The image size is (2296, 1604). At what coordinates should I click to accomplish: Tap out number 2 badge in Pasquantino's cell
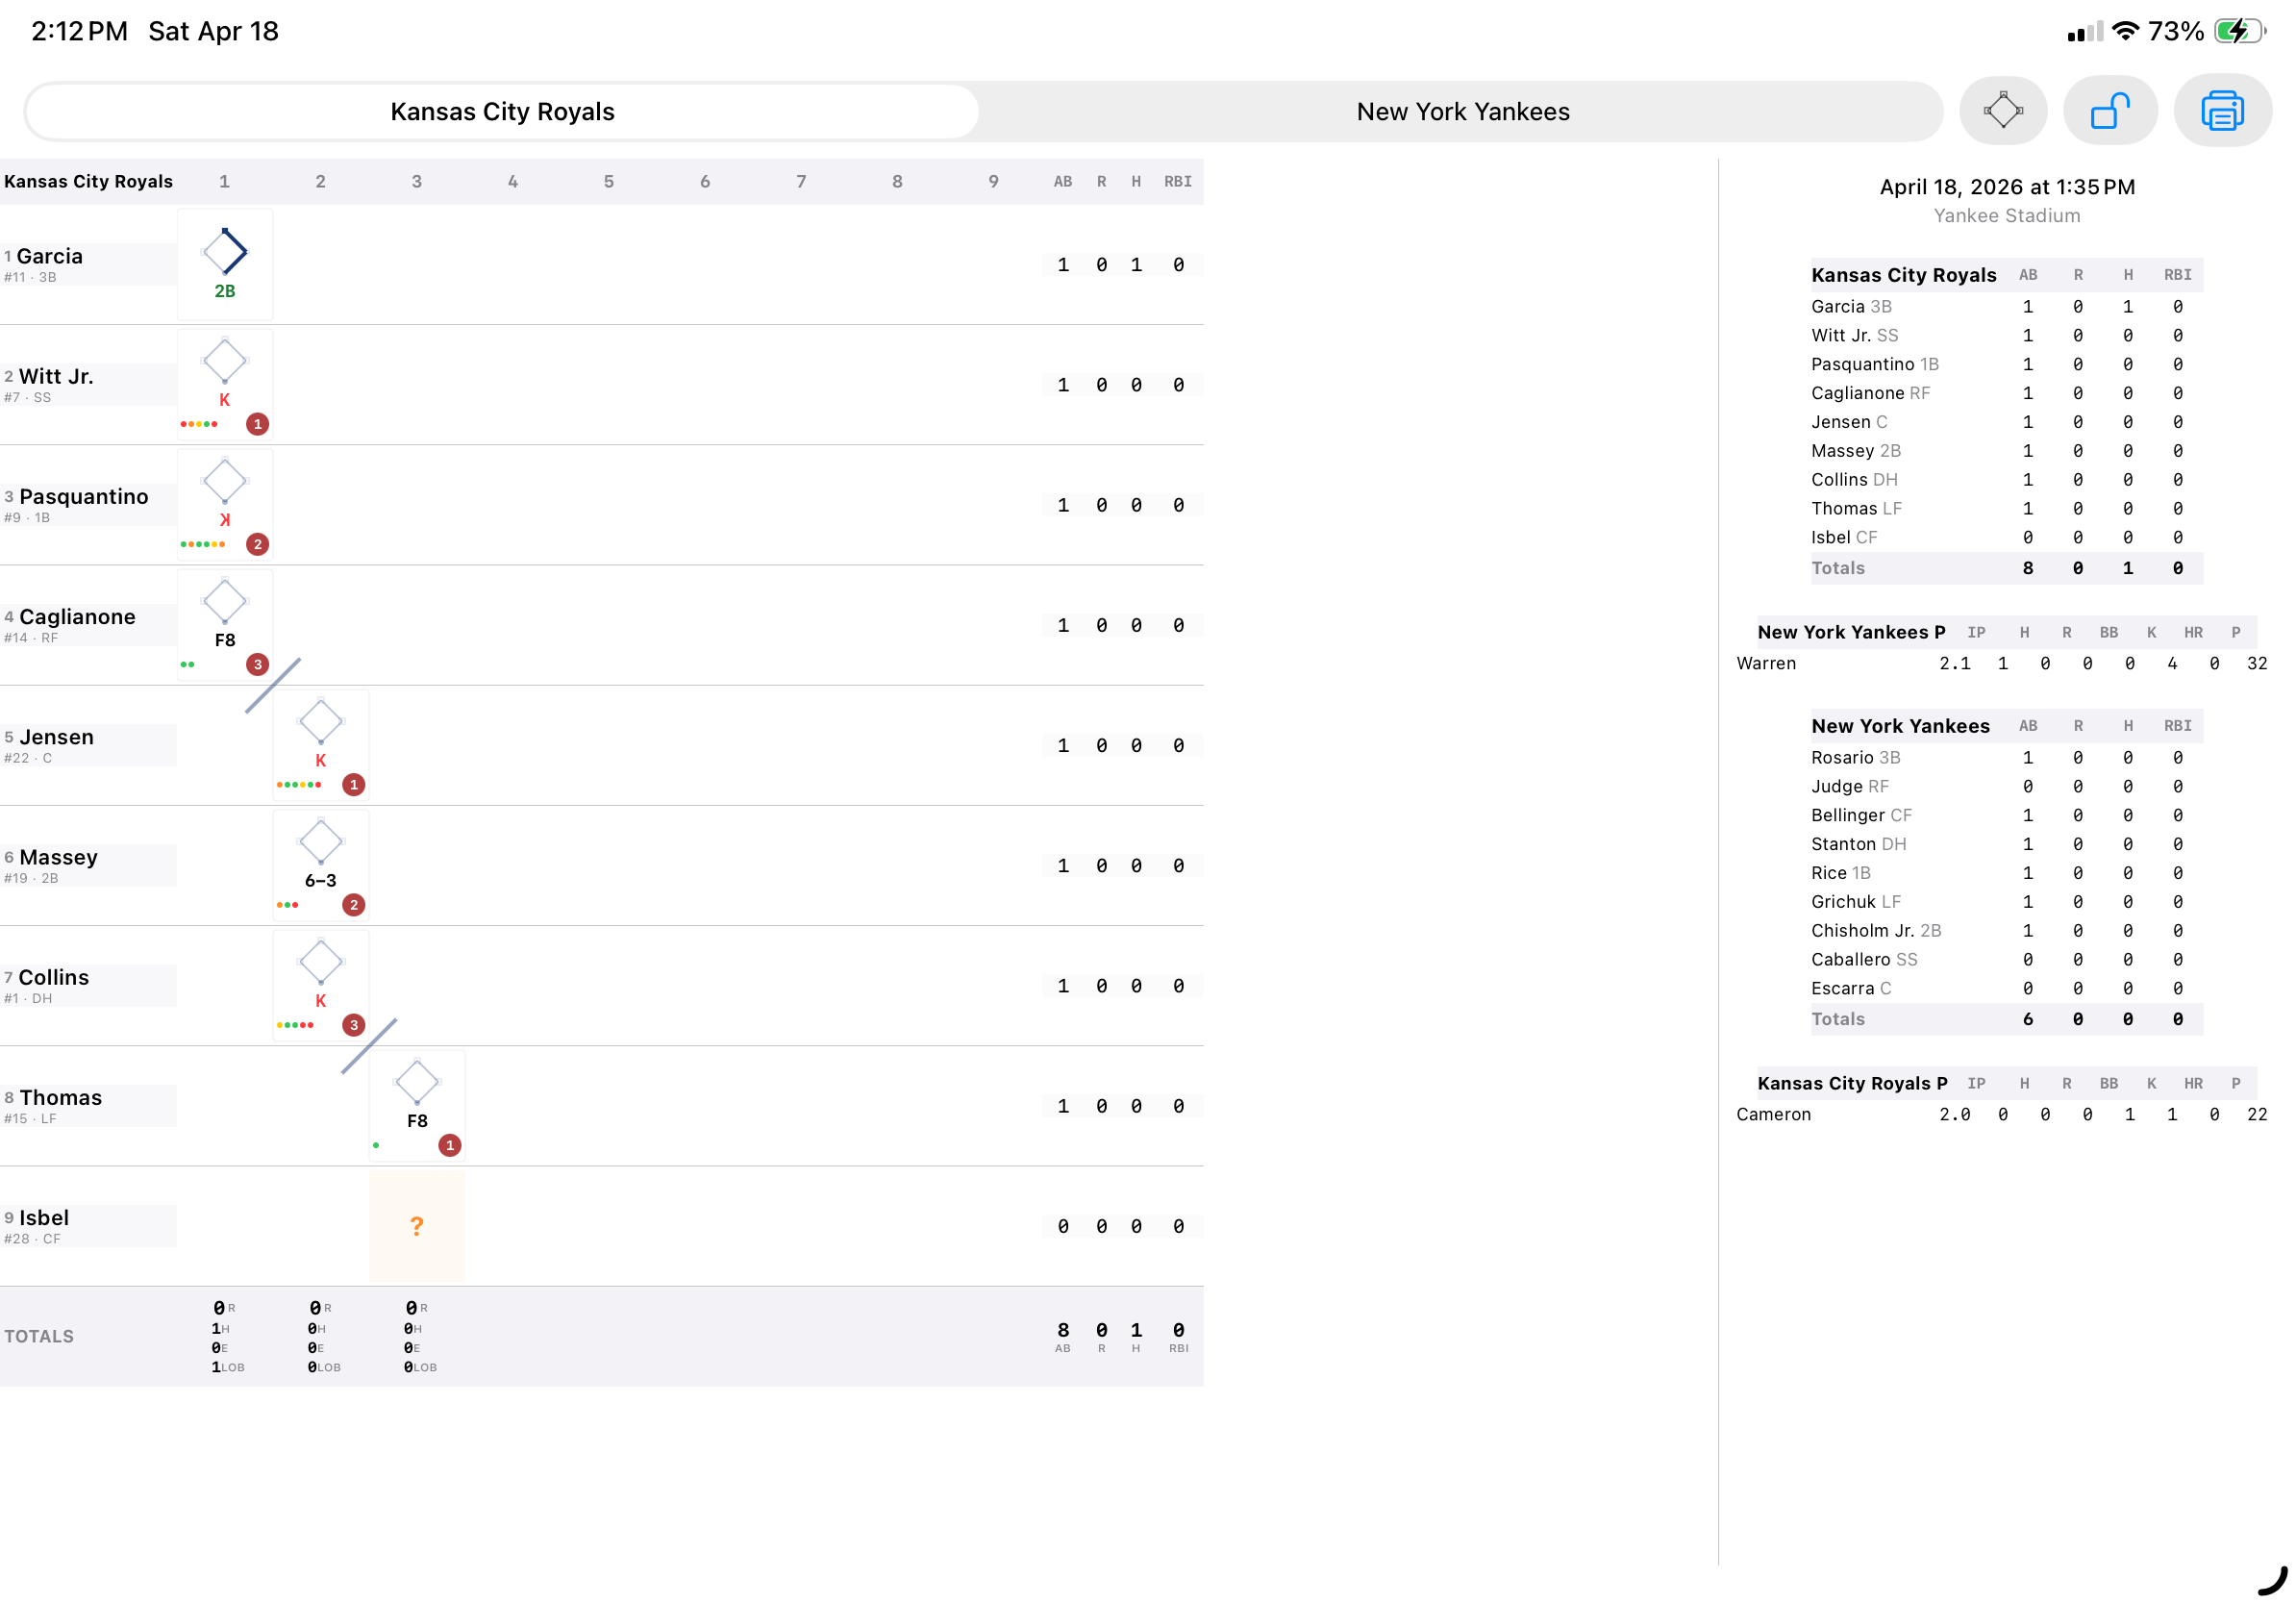click(258, 544)
